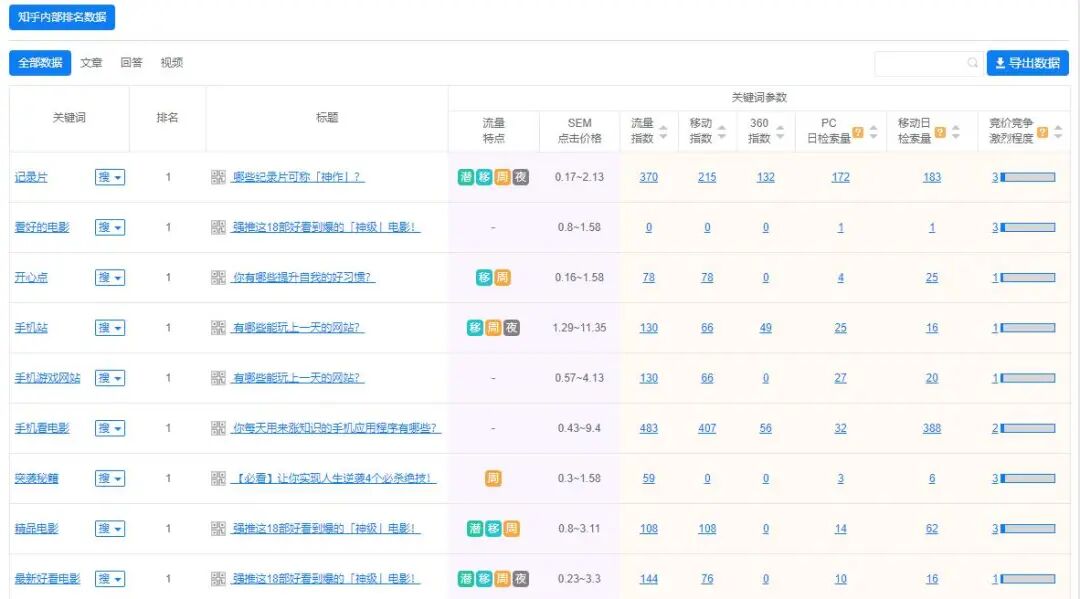Click help icon beside PC日检索量 header

pyautogui.click(x=858, y=132)
